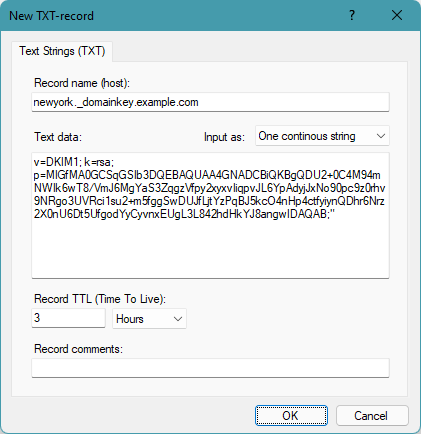Click the Record TTL (Time To Live) label
Viewport: 421px width, 434px height.
coord(100,299)
